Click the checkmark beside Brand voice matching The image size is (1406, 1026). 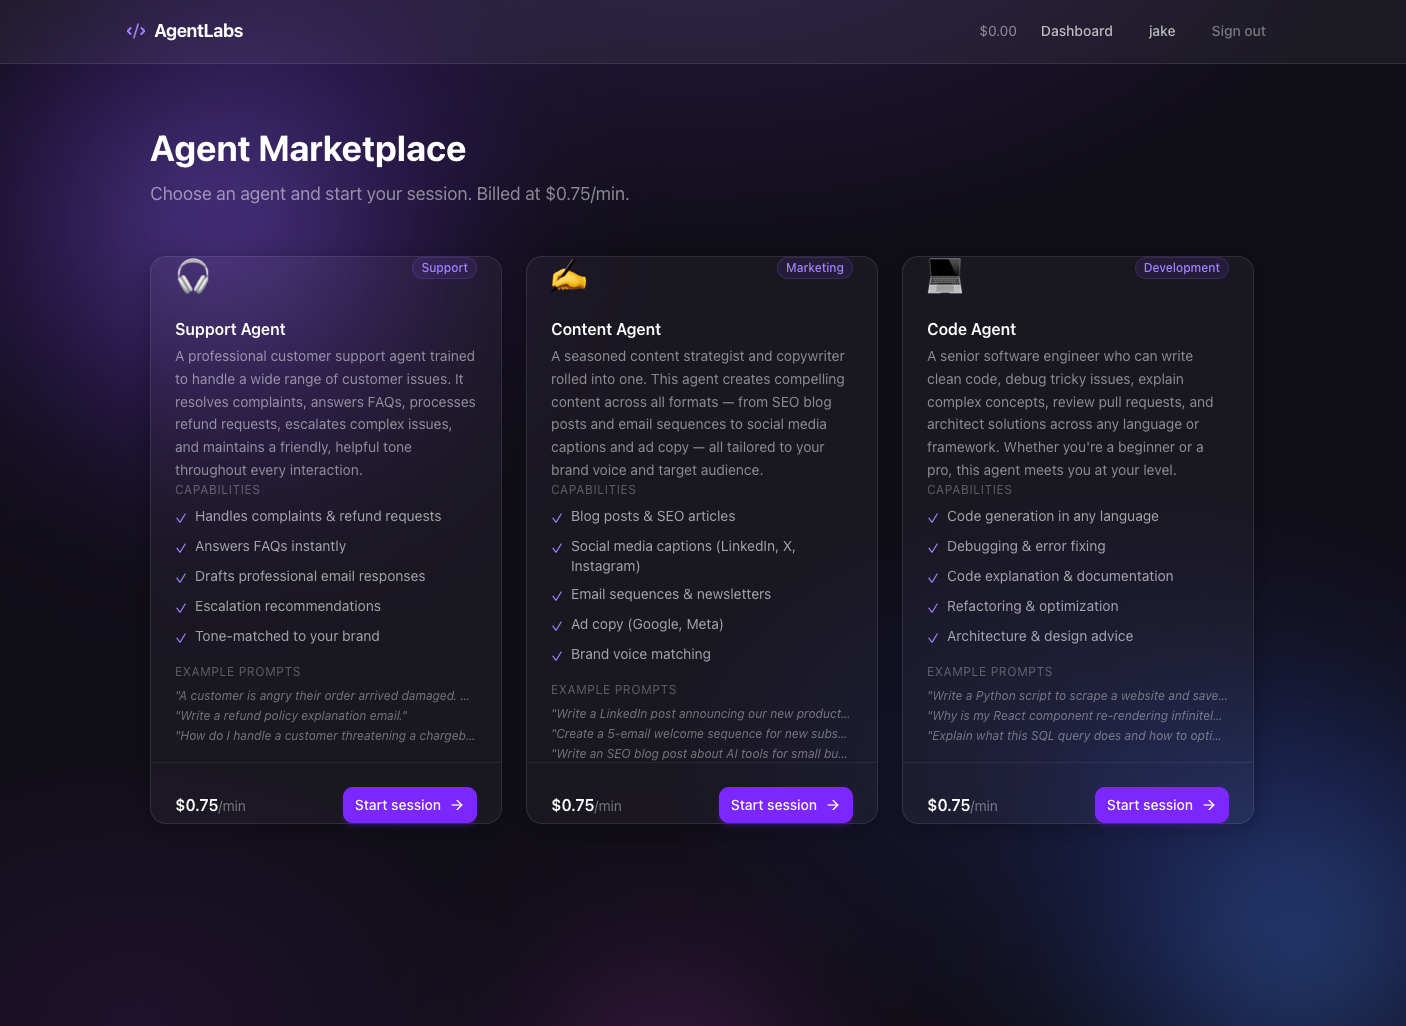pyautogui.click(x=557, y=656)
